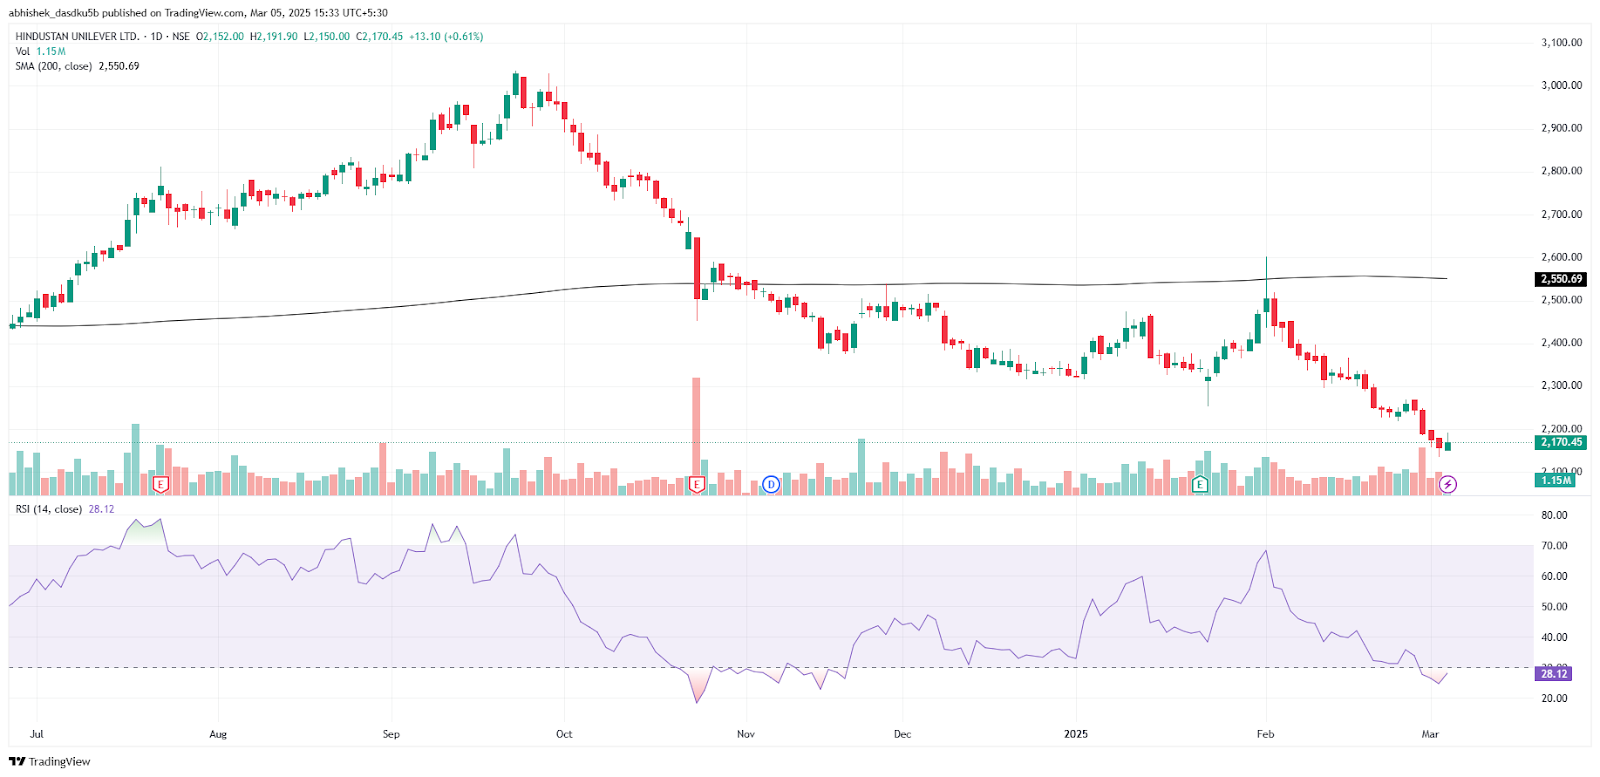Image resolution: width=1600 pixels, height=777 pixels.
Task: Click the high value H2,191.90
Action: [x=274, y=36]
